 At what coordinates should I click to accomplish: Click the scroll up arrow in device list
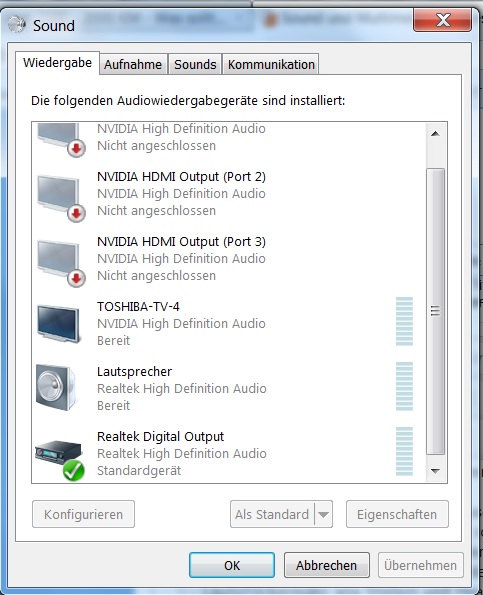(x=435, y=134)
